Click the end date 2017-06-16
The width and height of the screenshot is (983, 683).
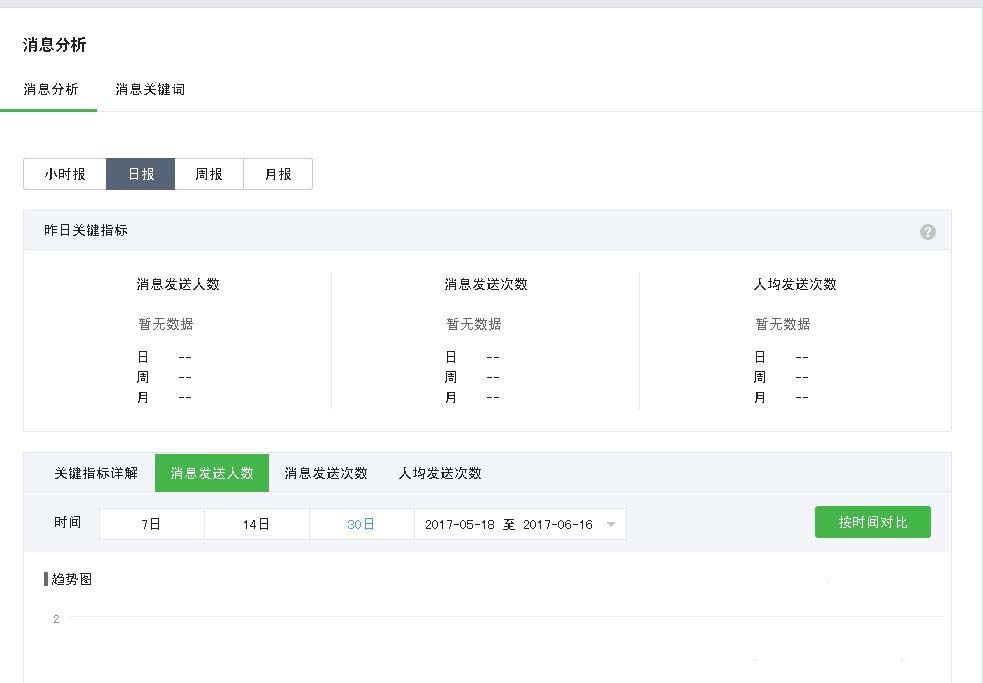(x=557, y=524)
